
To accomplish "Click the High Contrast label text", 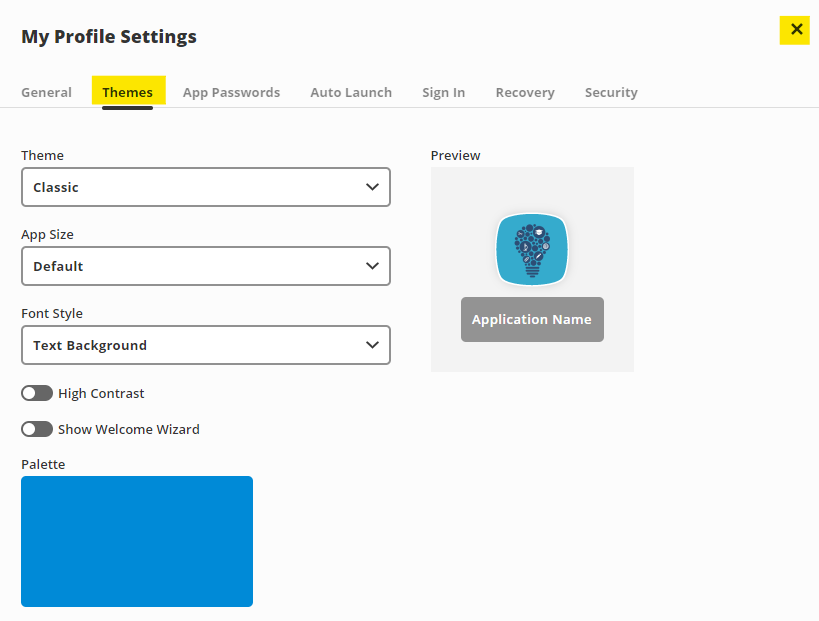I will 101,393.
